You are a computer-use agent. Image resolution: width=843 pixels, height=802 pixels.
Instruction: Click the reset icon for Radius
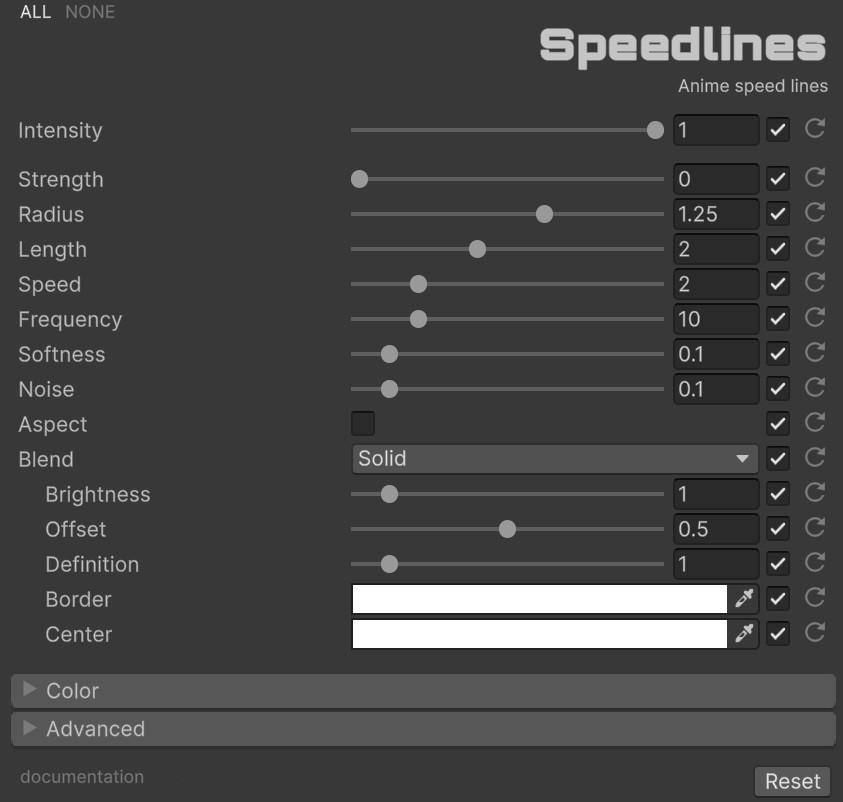point(815,213)
